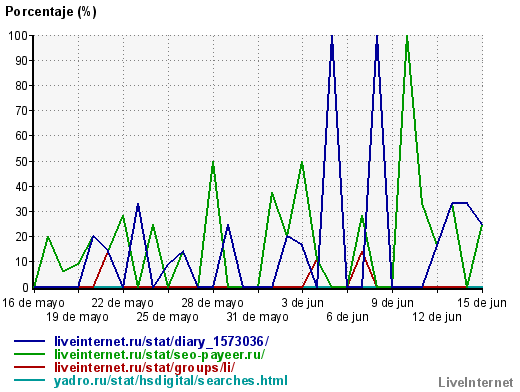Click the blue legend line swatch
Viewport: 520px width, 392px height.
click(29, 342)
